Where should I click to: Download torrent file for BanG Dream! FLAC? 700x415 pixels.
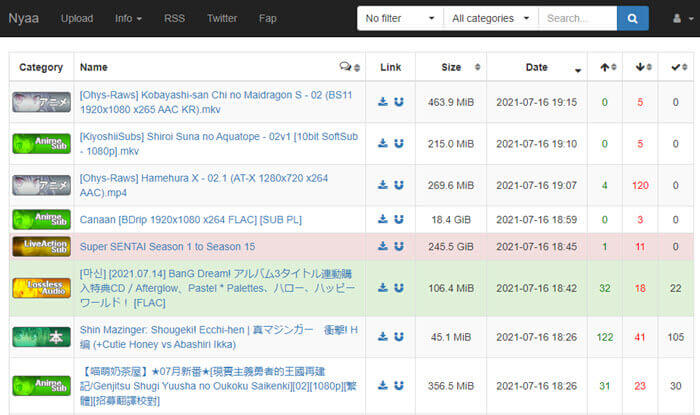[x=383, y=288]
